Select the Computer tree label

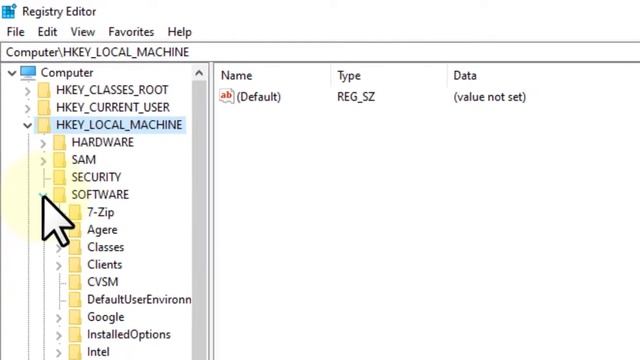(67, 73)
